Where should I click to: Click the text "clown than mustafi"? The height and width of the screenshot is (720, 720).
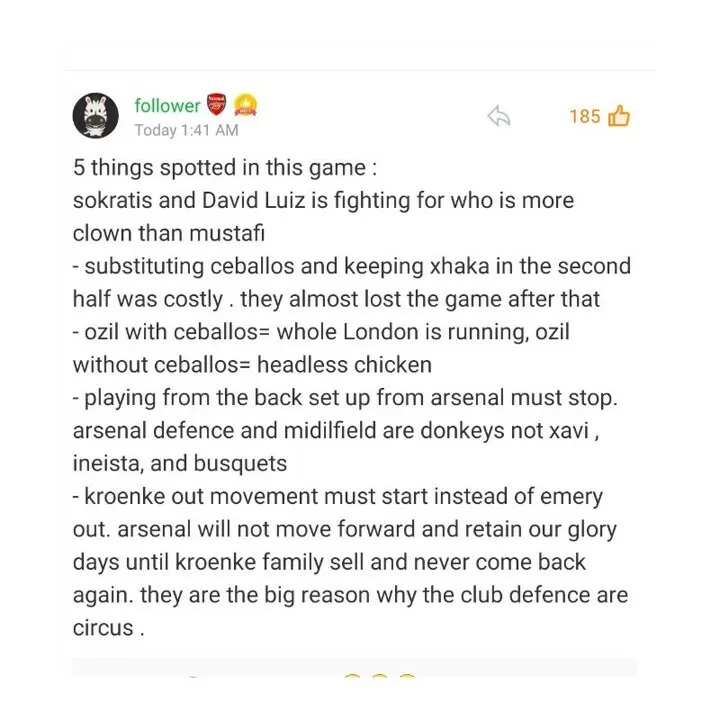[169, 233]
